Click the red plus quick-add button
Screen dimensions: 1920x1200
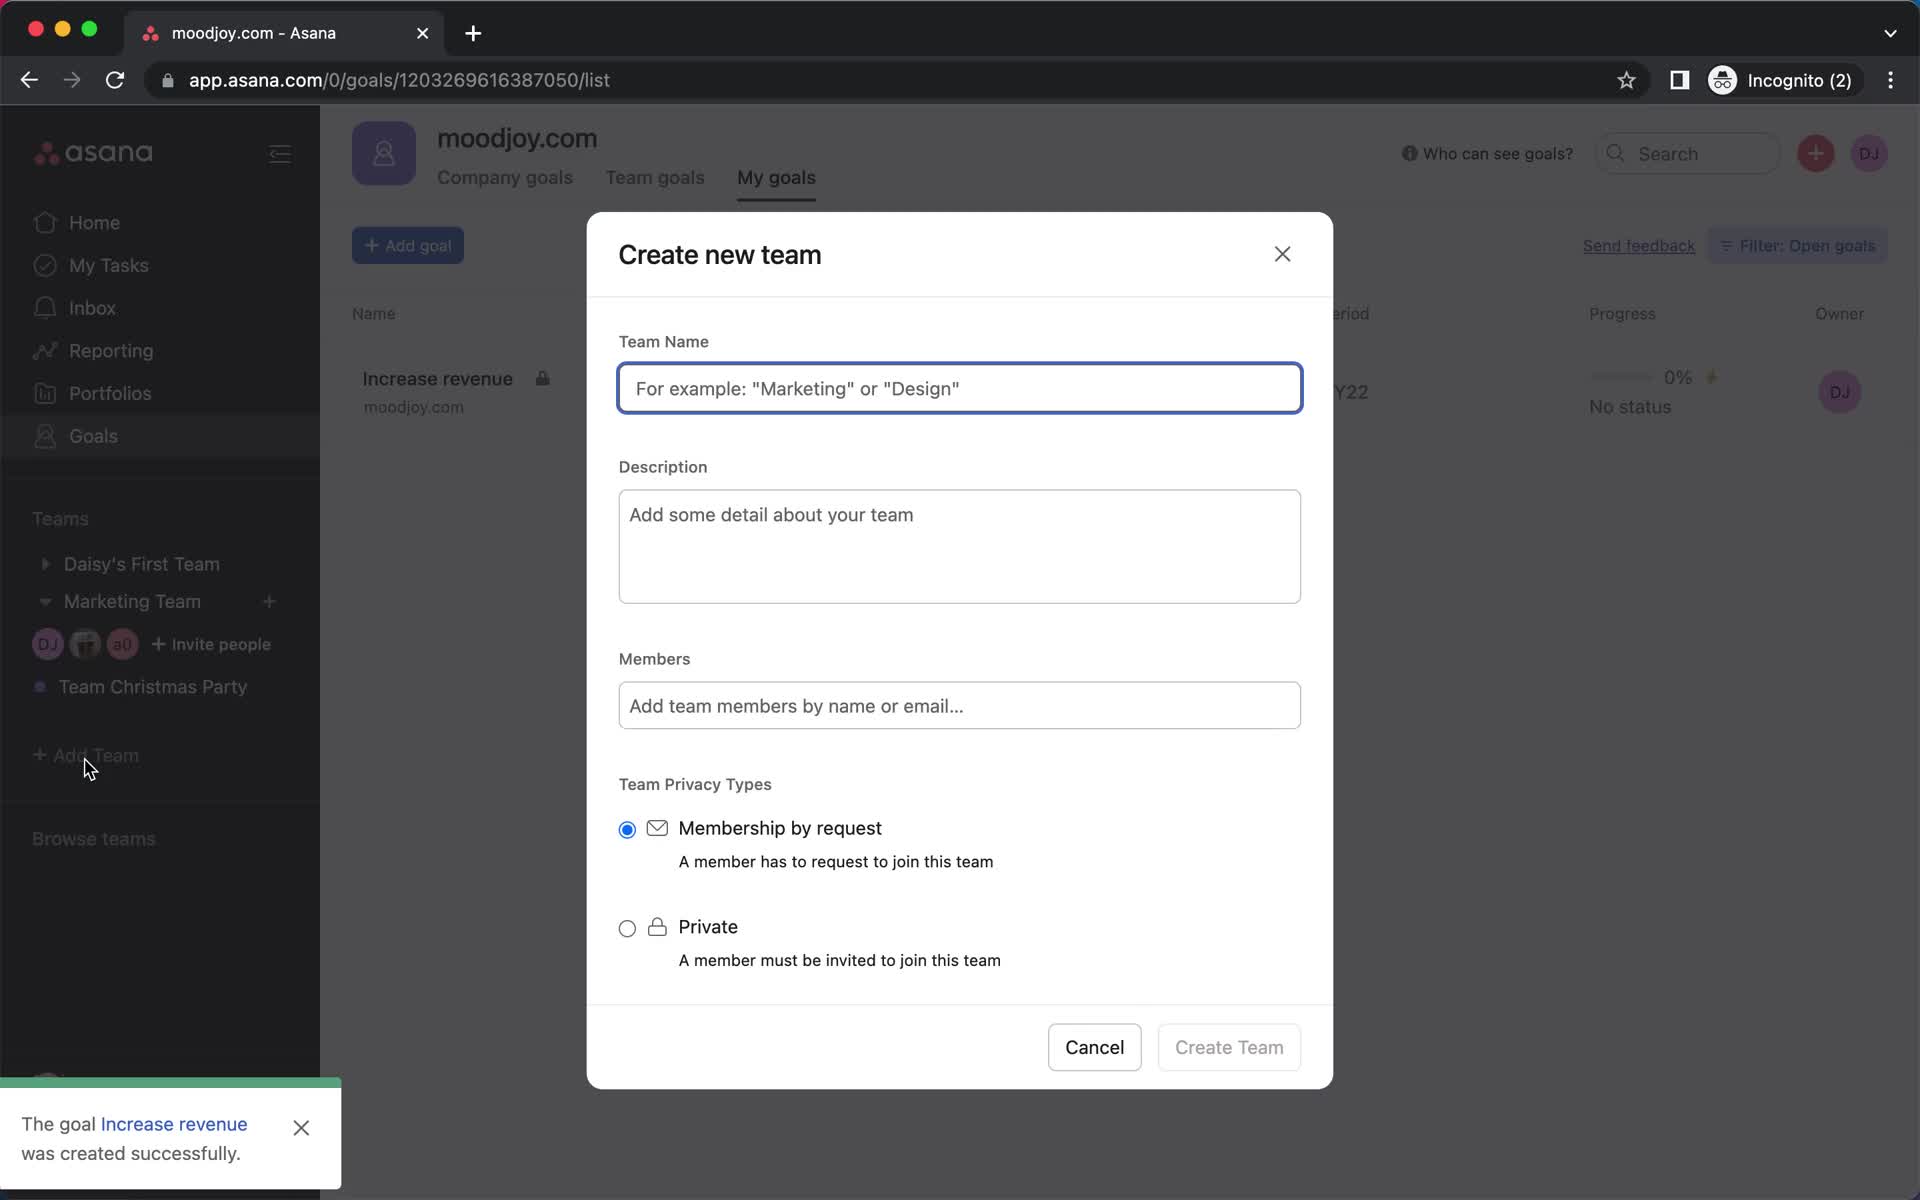coord(1816,154)
